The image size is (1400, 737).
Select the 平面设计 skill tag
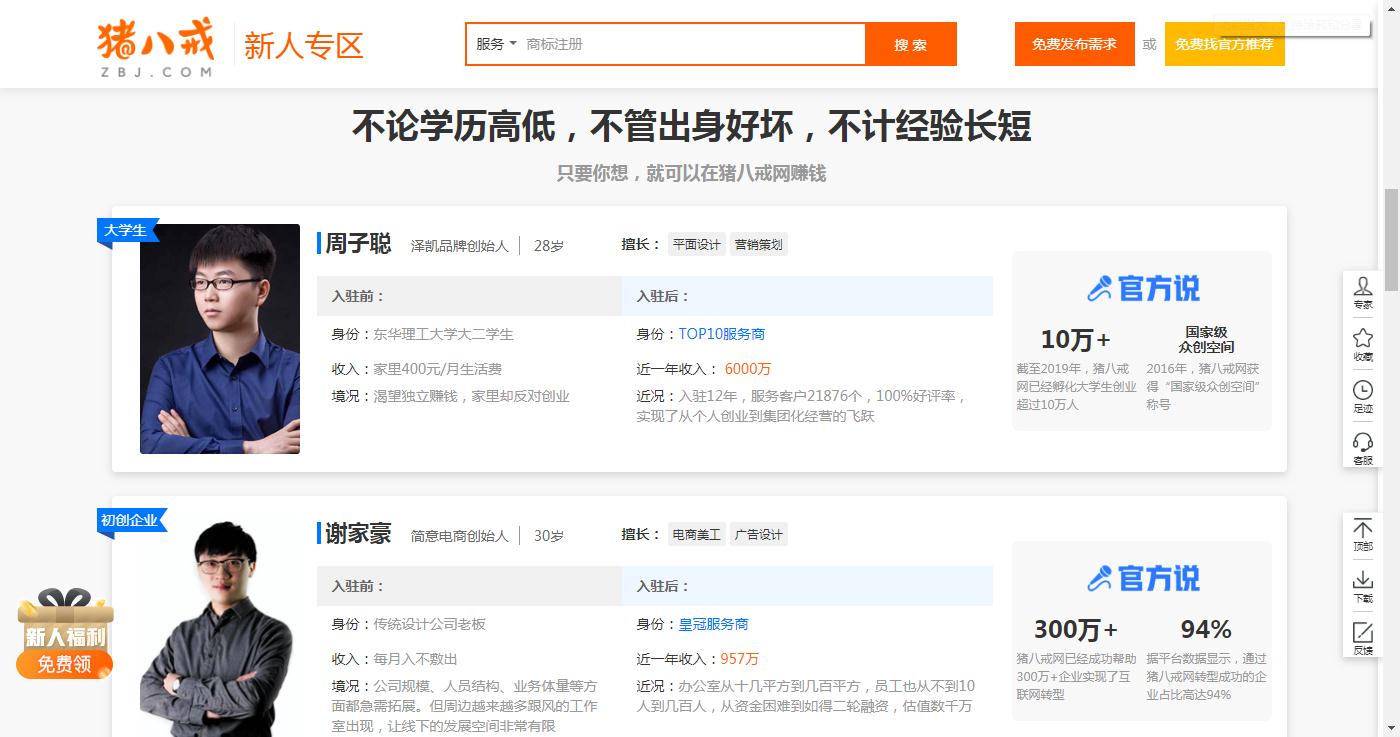pyautogui.click(x=696, y=245)
